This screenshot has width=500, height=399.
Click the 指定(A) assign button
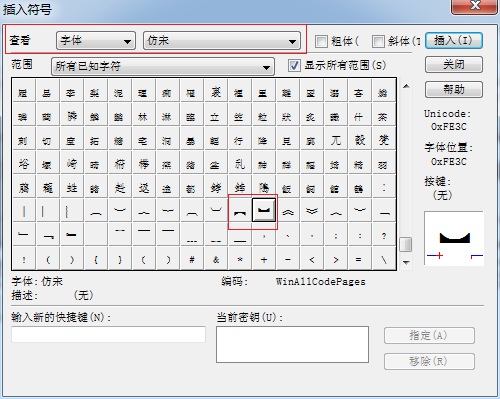tap(429, 335)
